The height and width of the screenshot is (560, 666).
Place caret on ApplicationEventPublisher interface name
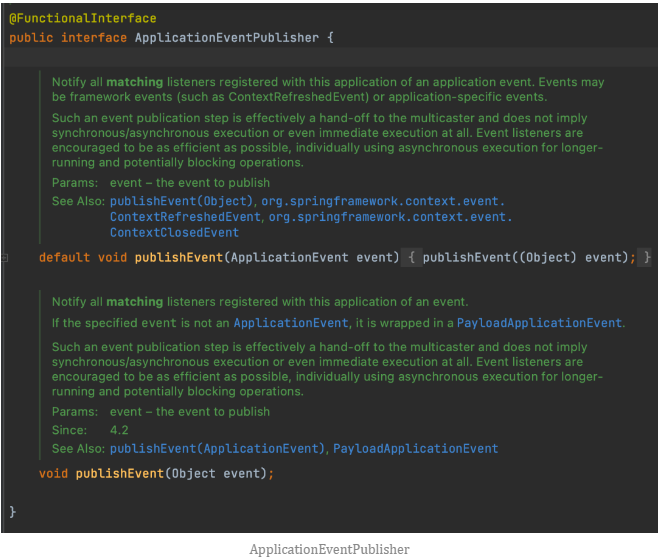(x=227, y=38)
